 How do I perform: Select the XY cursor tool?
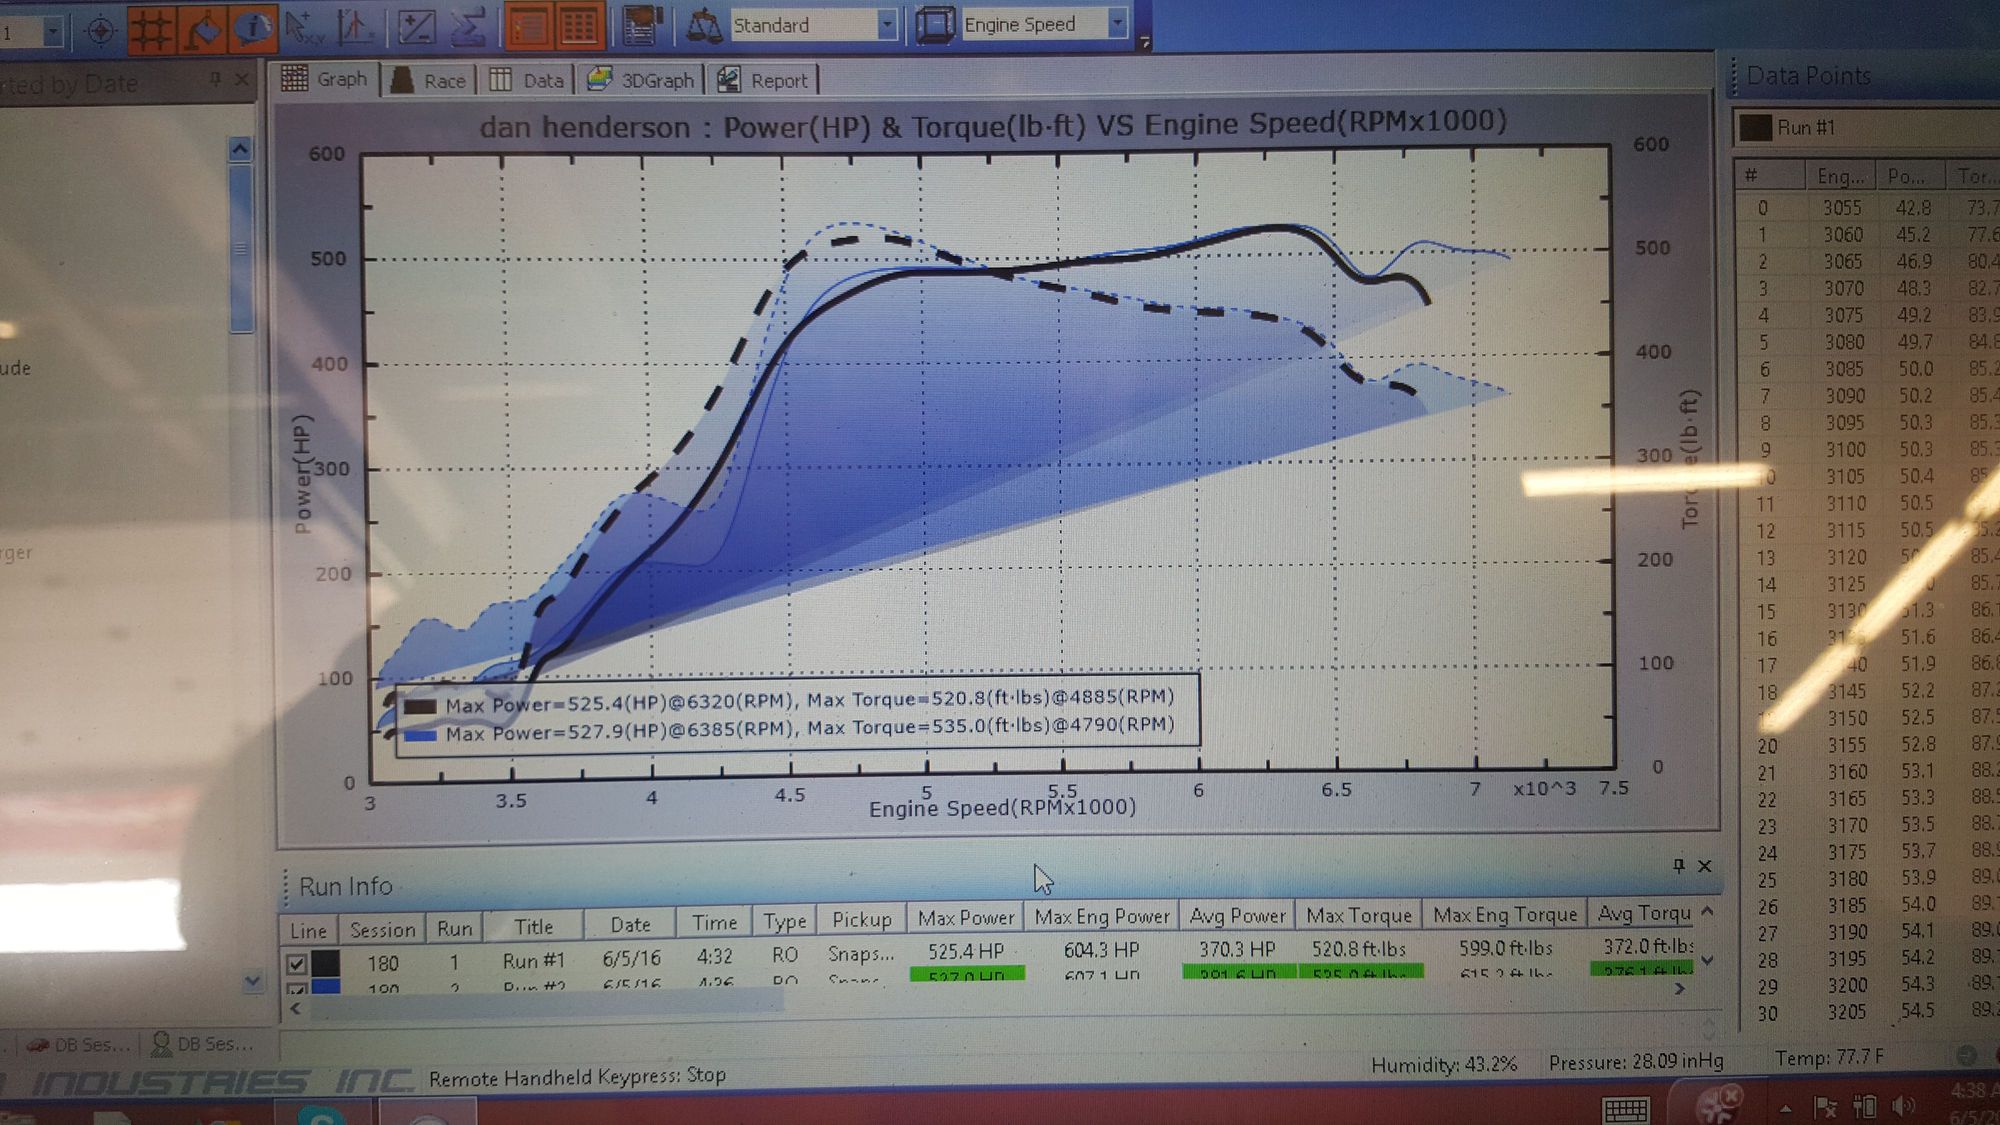(303, 28)
